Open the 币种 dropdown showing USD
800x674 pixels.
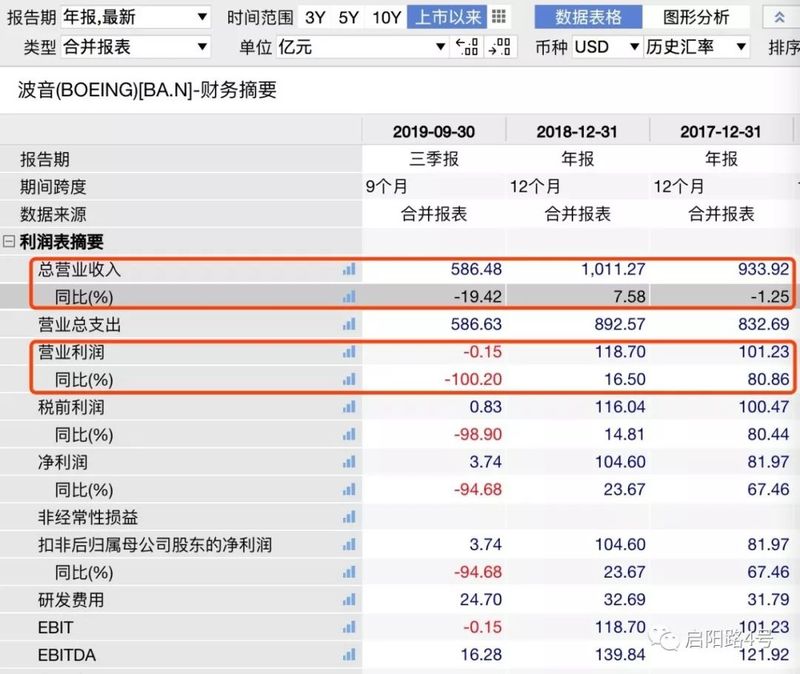(607, 47)
